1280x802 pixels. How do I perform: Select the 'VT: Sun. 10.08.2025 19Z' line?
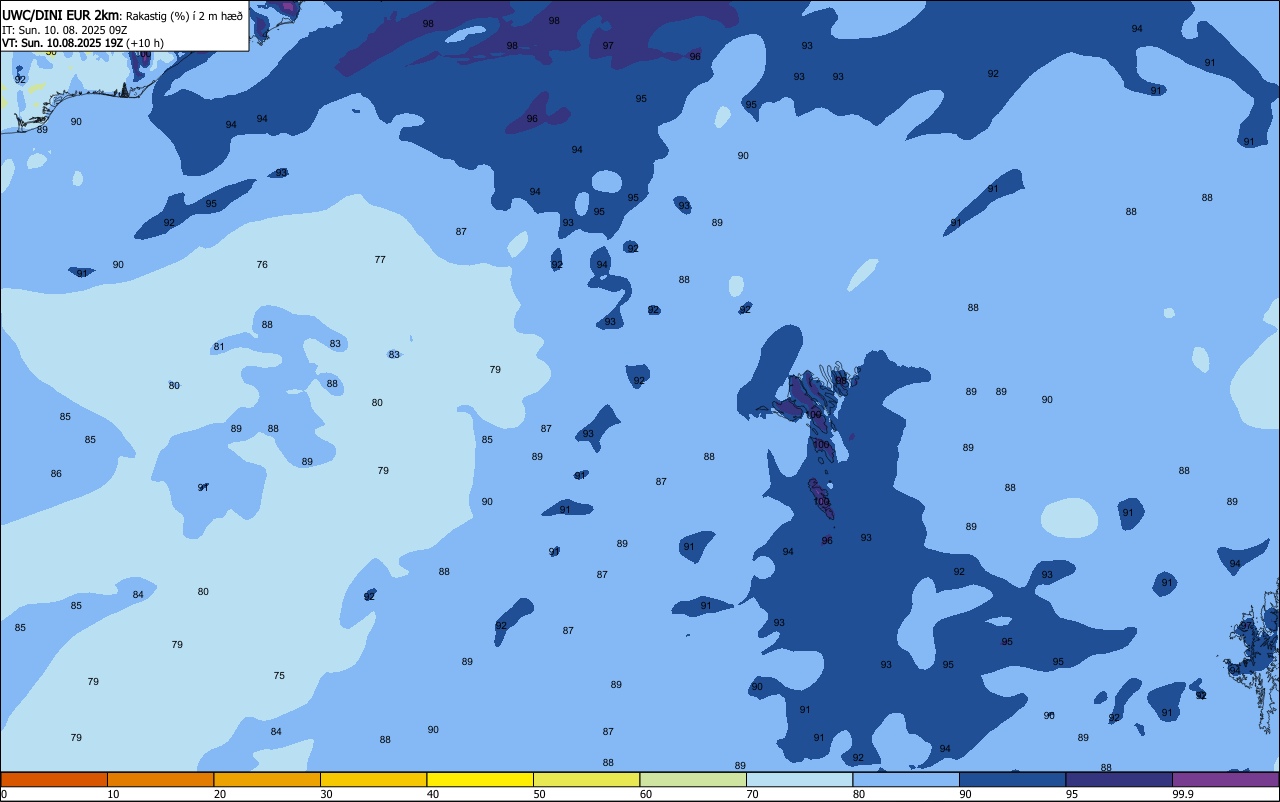62,43
